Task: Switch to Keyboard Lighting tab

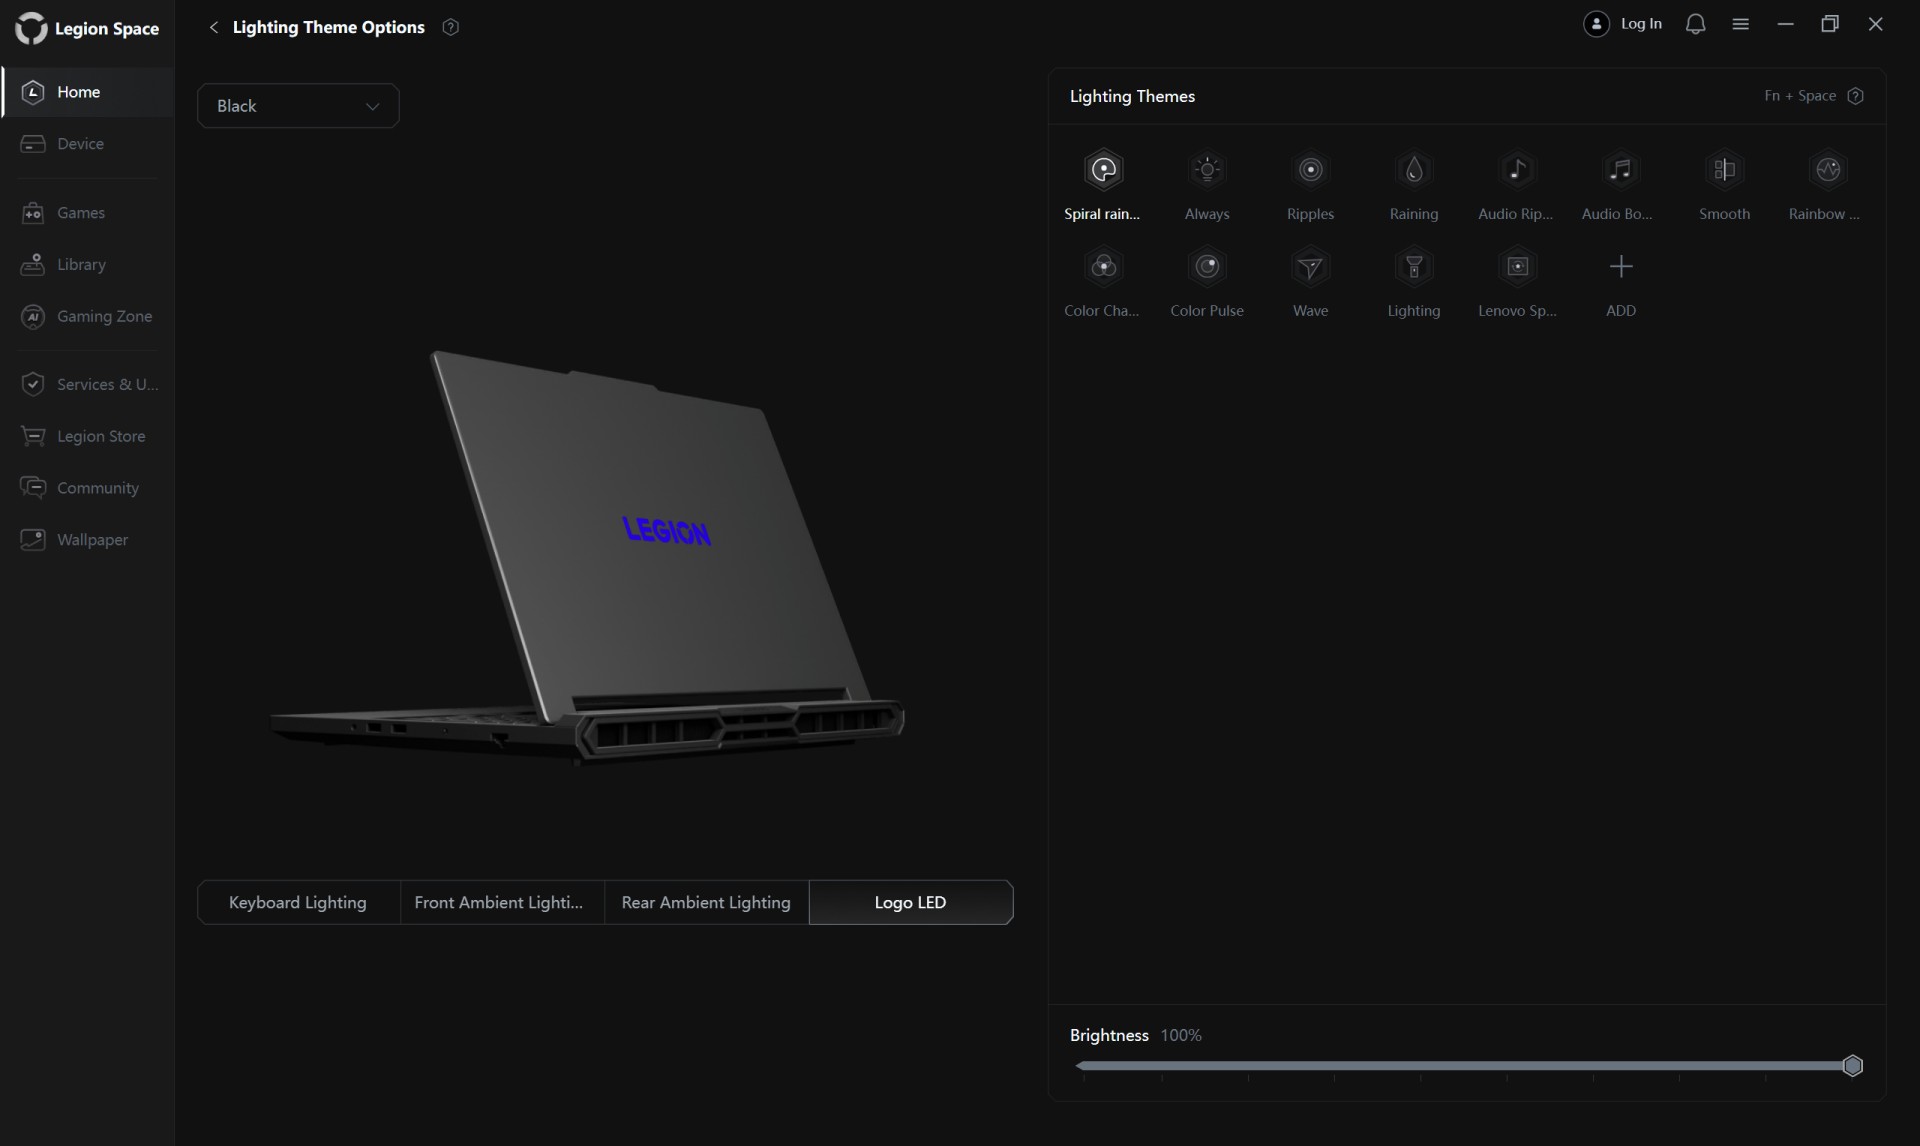Action: click(x=298, y=902)
